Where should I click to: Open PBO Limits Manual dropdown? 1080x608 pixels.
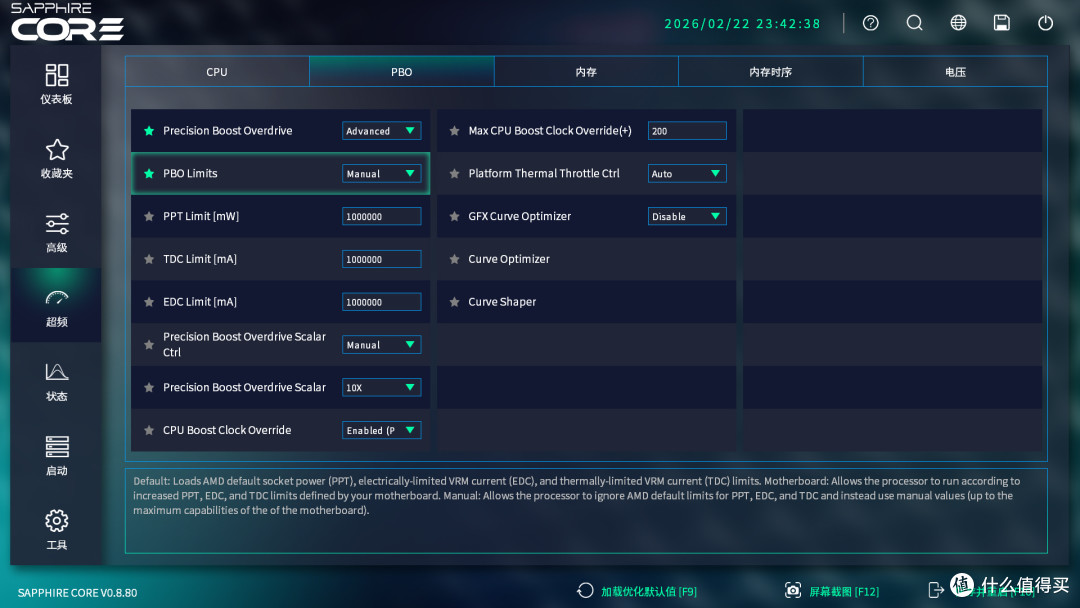pos(382,174)
